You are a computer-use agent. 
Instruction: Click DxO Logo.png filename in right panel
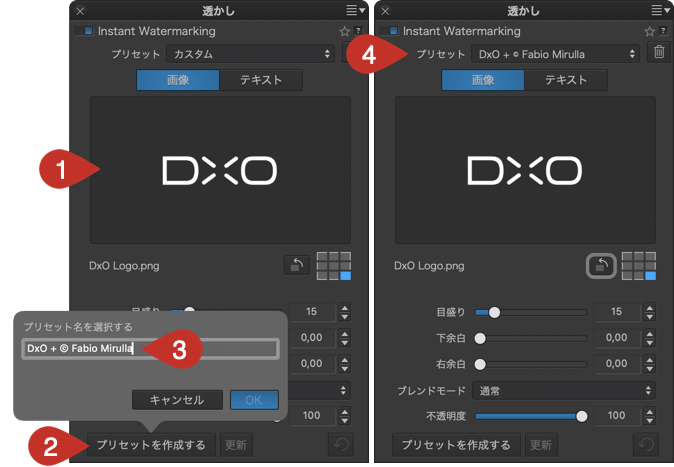pos(429,266)
